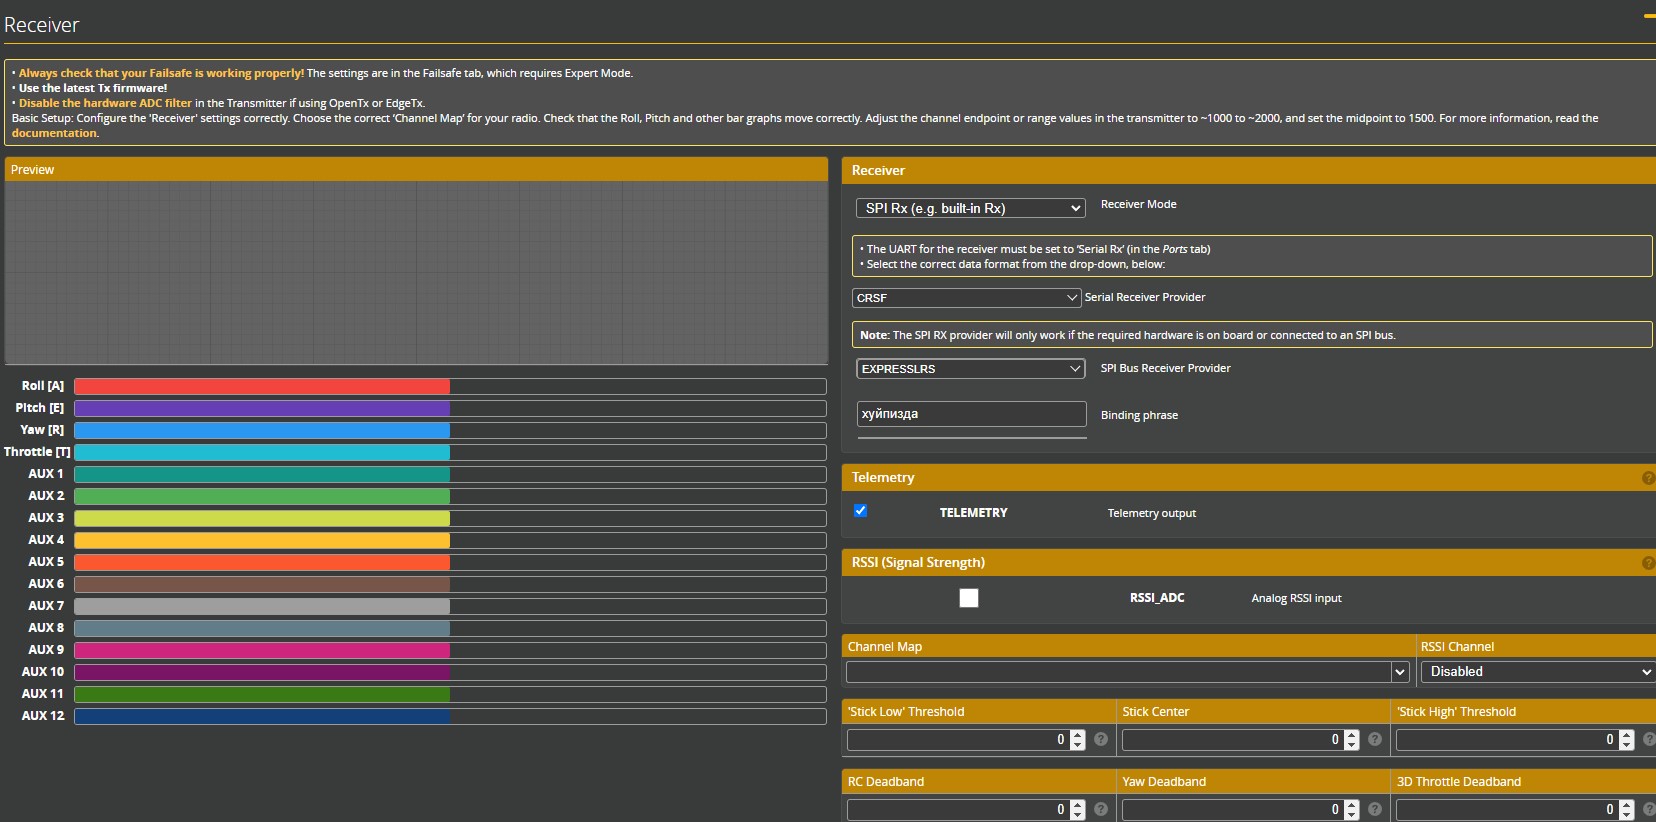Click help icon beside Yaw Deadband field
Viewport: 1656px width, 822px height.
point(1375,809)
